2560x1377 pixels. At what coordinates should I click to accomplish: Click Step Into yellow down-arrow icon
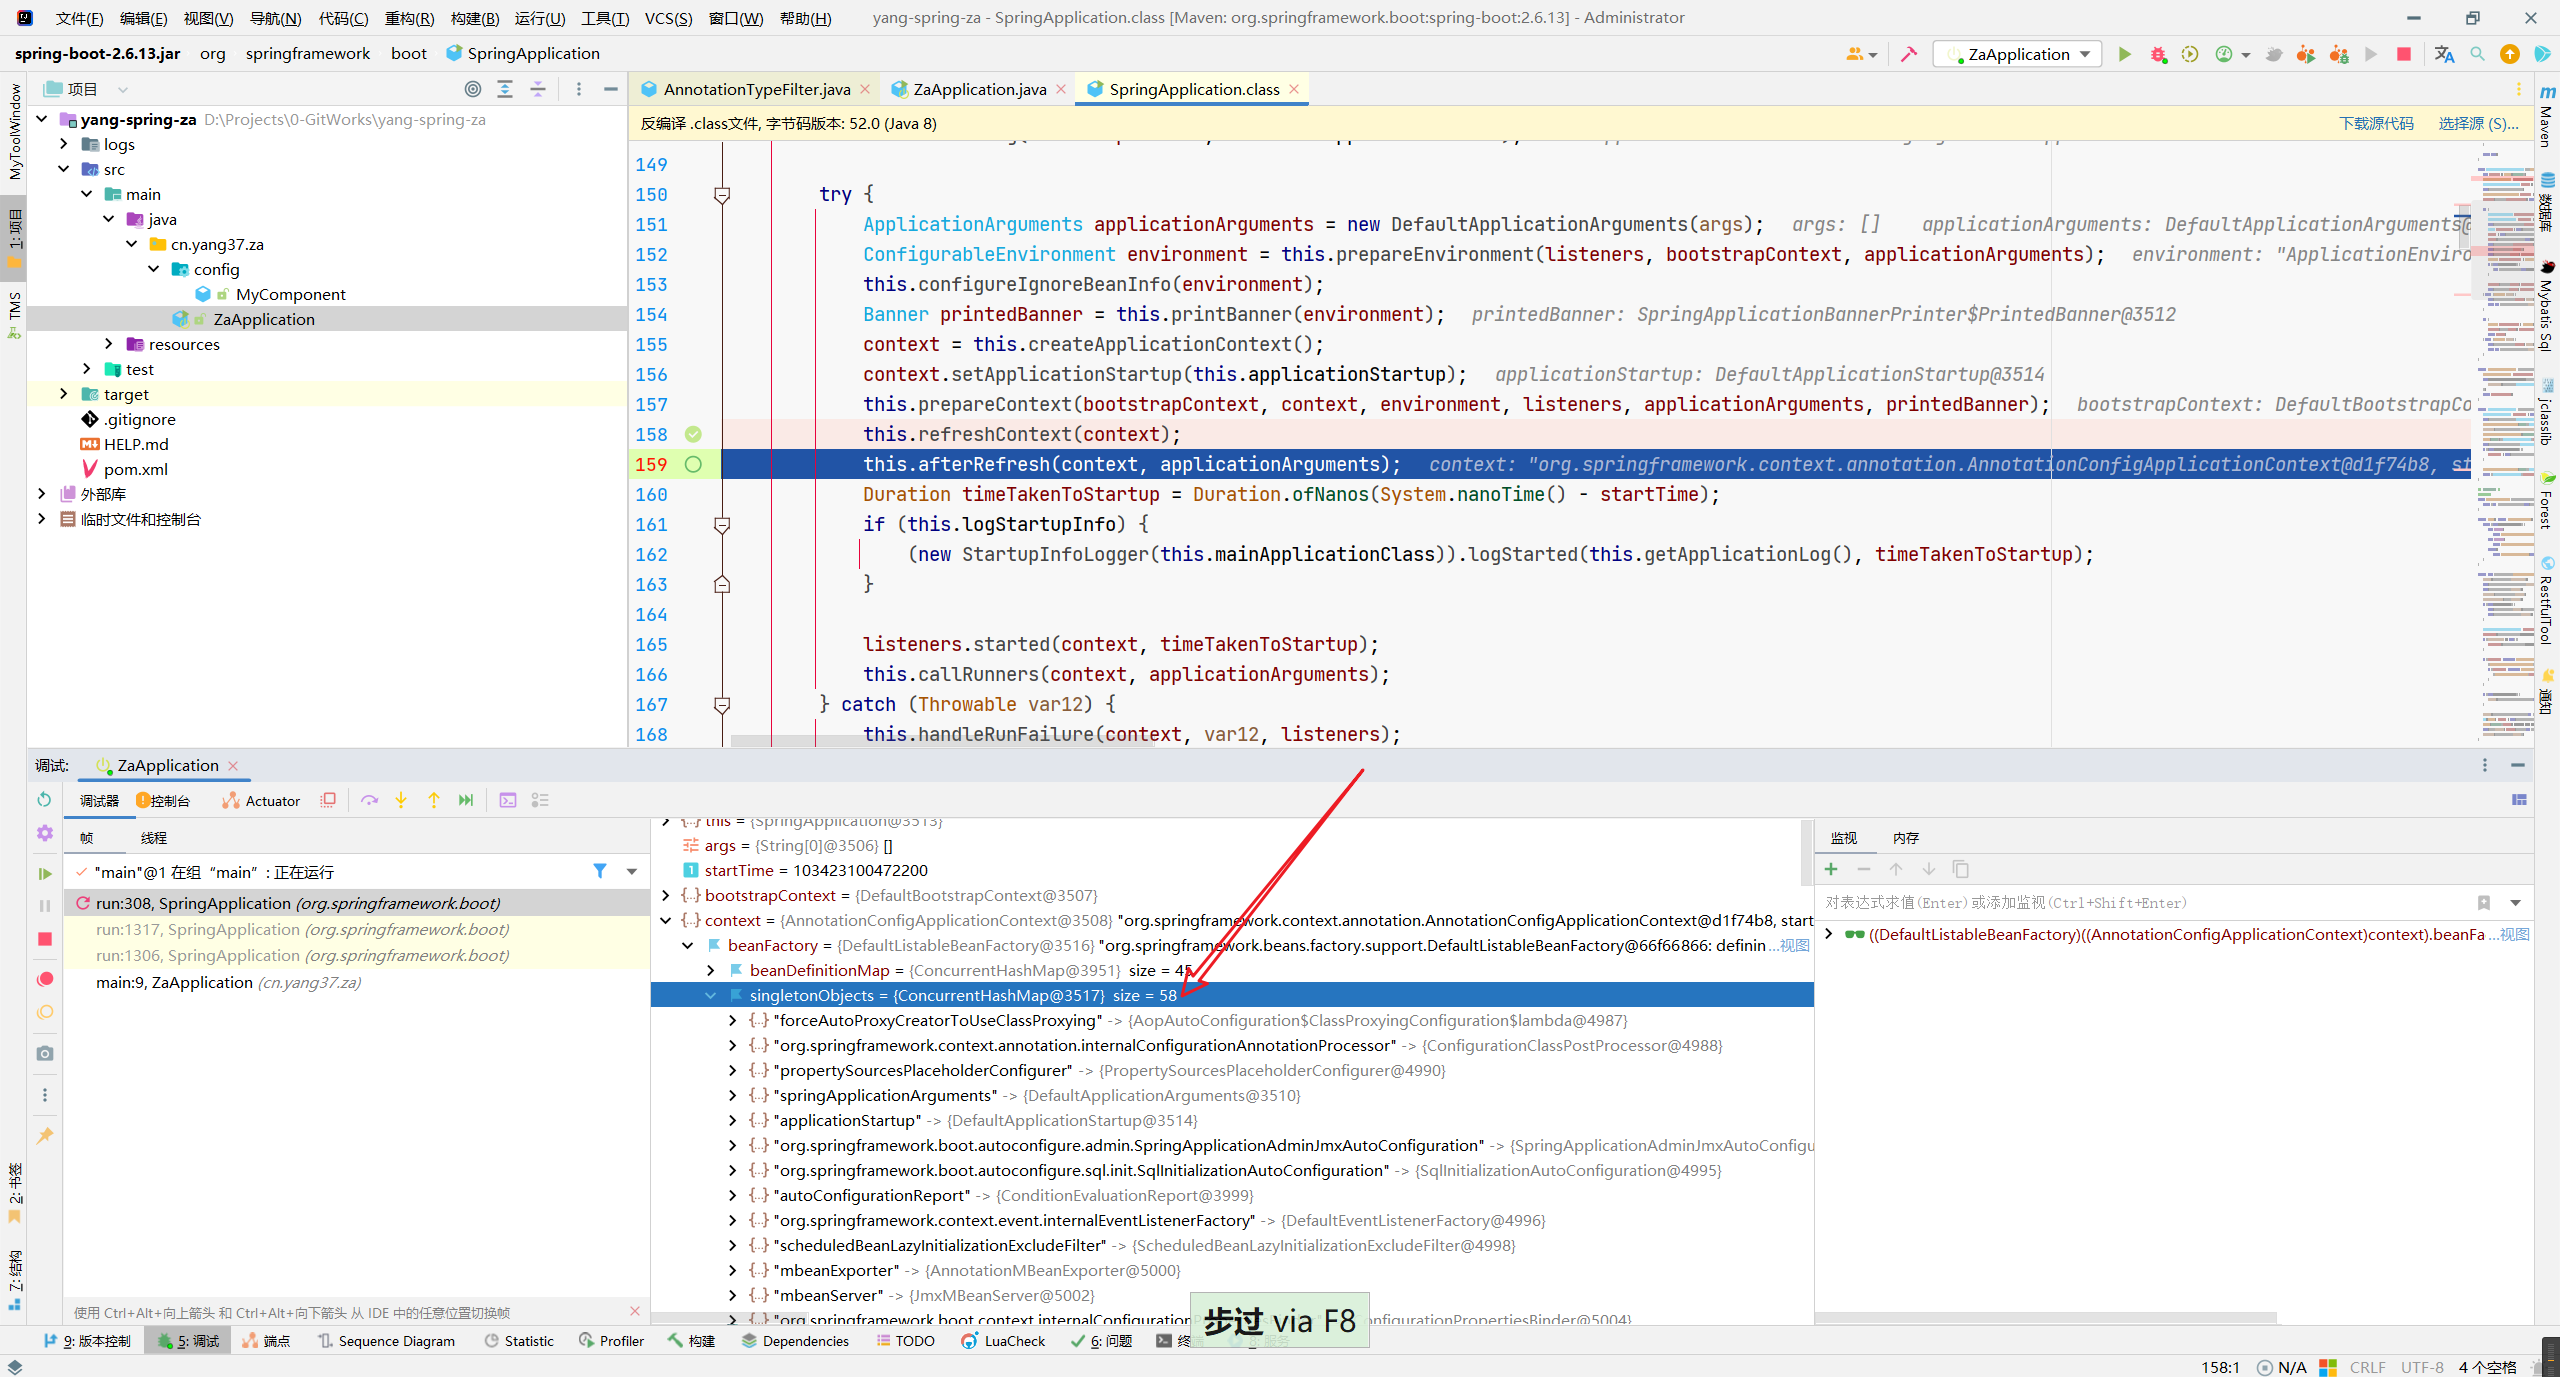click(x=401, y=800)
